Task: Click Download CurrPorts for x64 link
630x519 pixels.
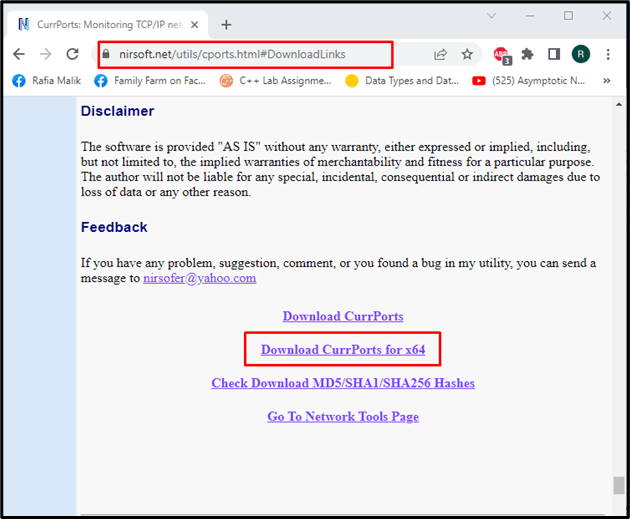Action: (x=343, y=349)
